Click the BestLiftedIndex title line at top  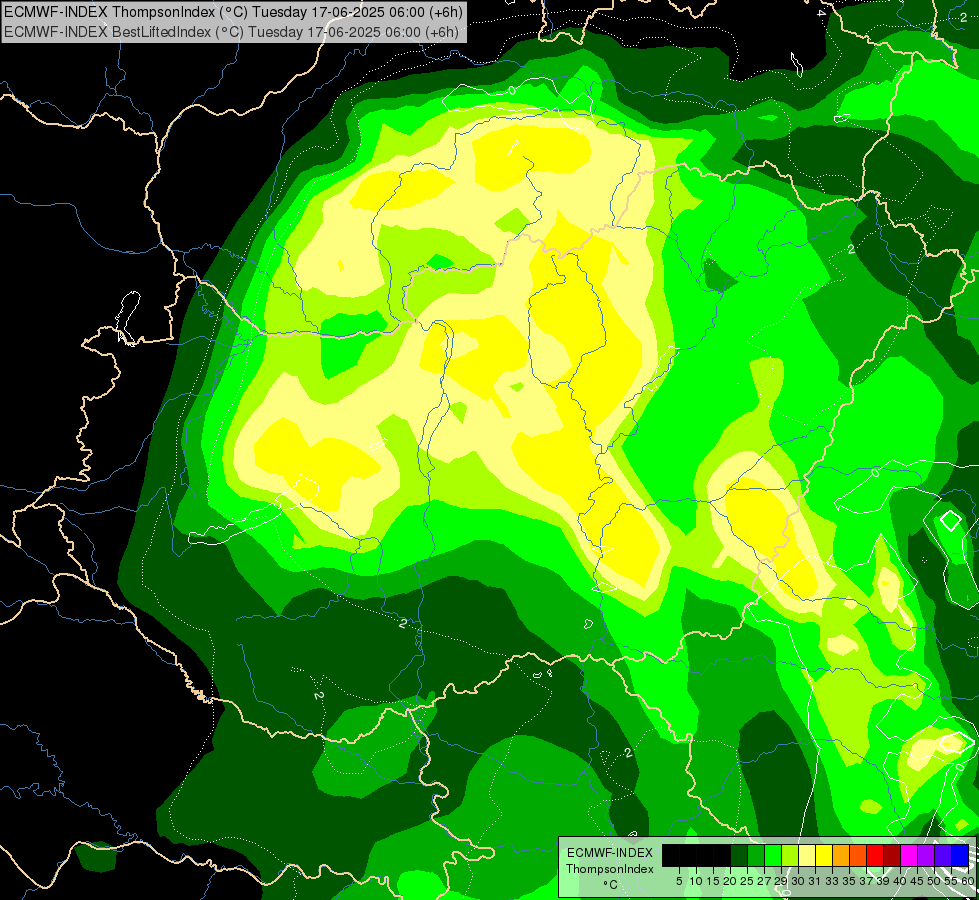232,32
